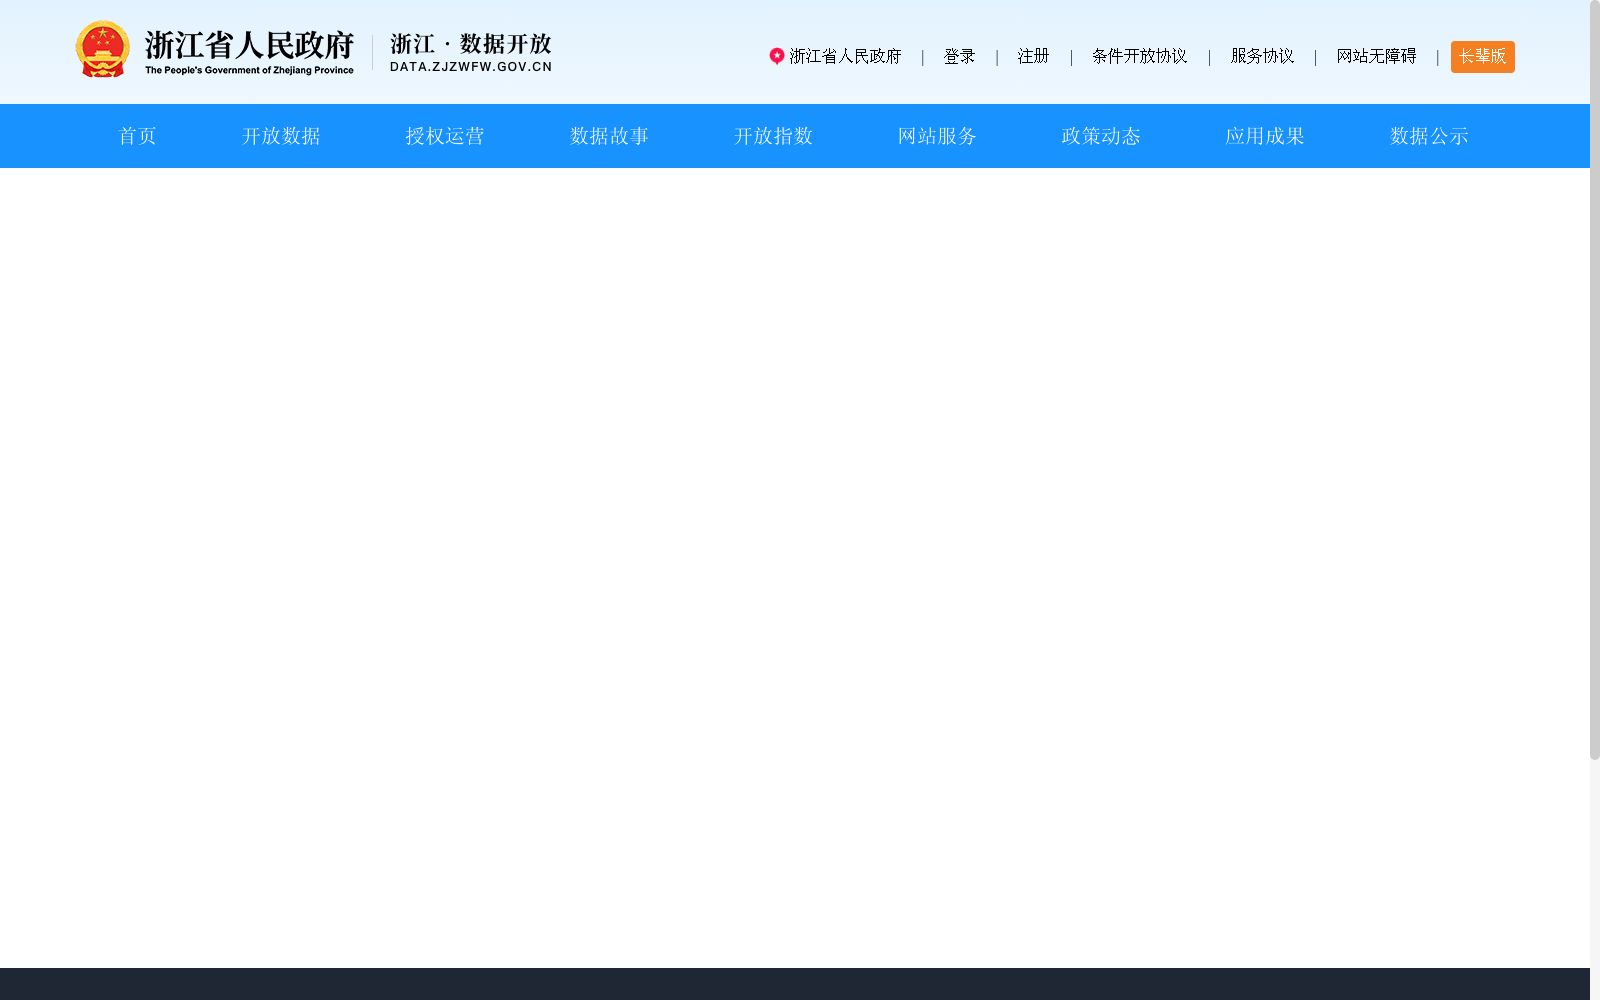This screenshot has height=1000, width=1600.
Task: Open 开放指数 navigation item
Action: (x=773, y=136)
